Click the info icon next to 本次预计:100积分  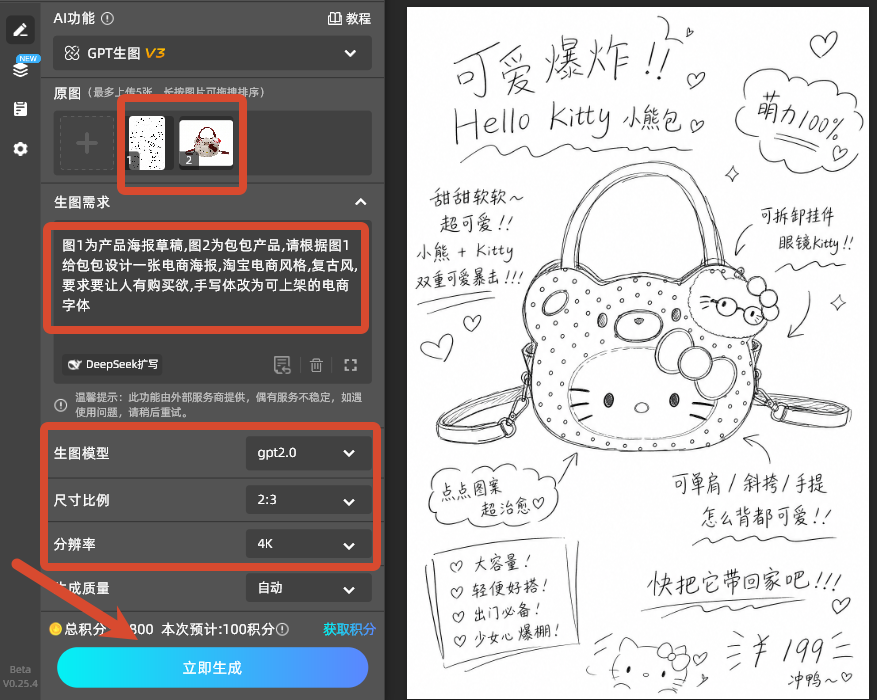[283, 630]
